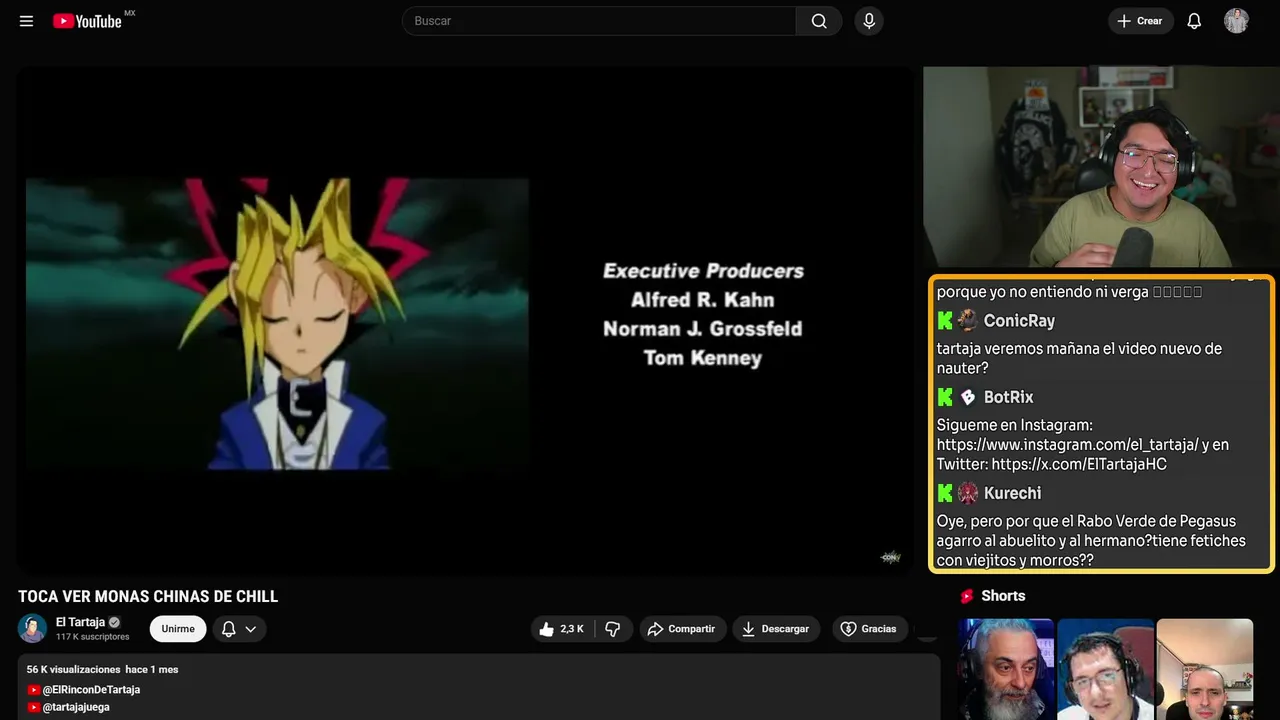1280x720 pixels.
Task: Share the video via Compartir
Action: (x=683, y=629)
